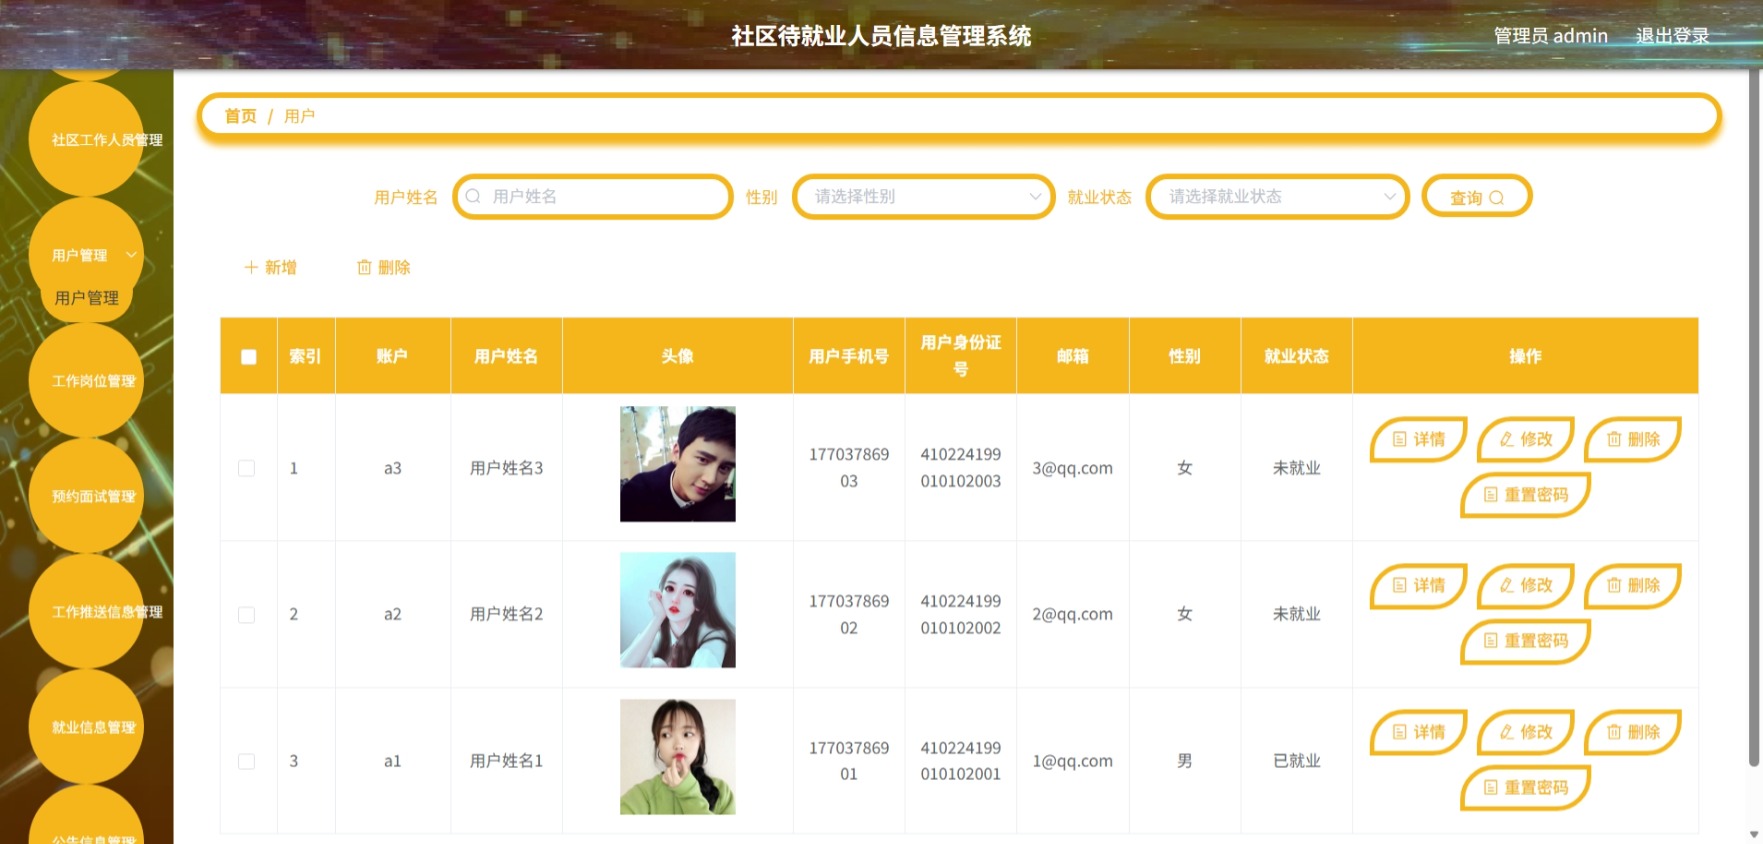Screen dimensions: 1763x844
Task: Click the plus icon next to 新增
Action: pos(251,267)
